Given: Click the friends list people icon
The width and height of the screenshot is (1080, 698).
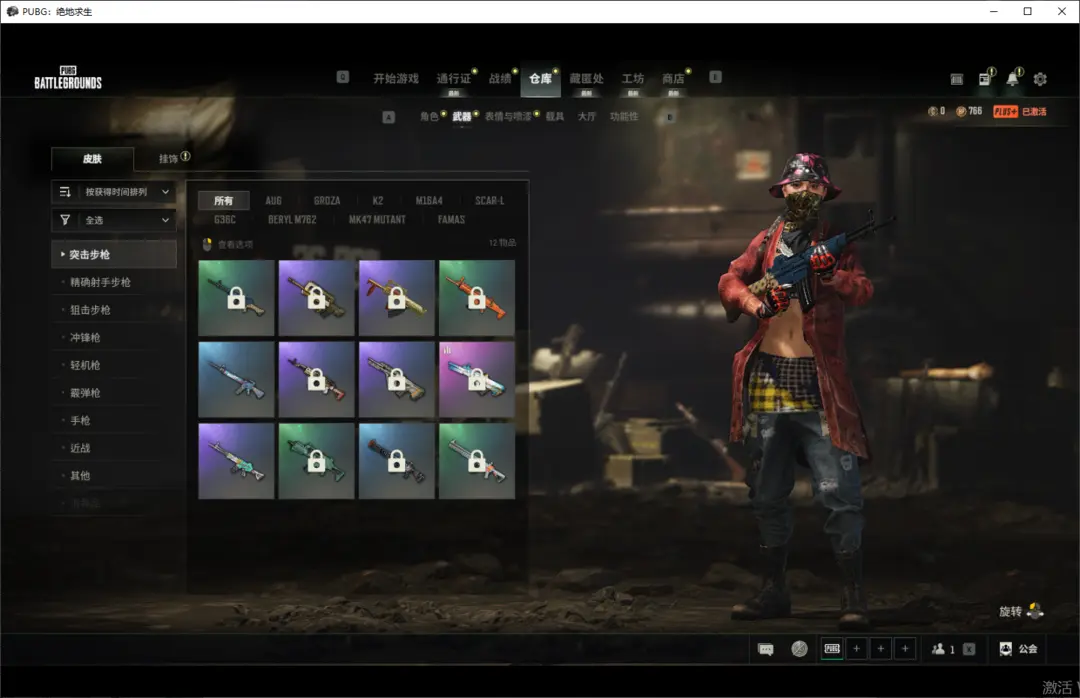Looking at the screenshot, I should 938,649.
